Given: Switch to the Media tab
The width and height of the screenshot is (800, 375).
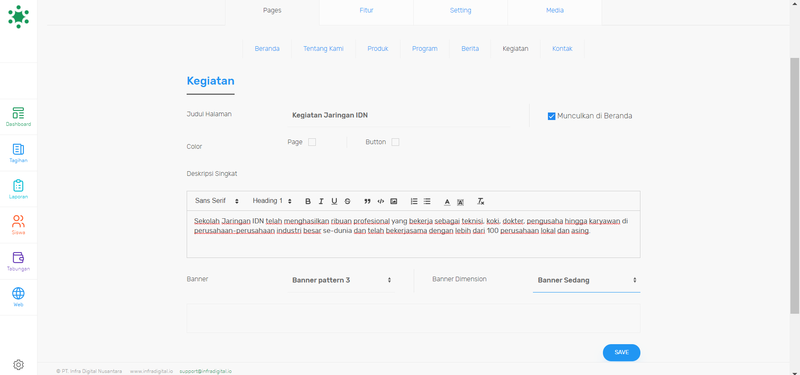Looking at the screenshot, I should tap(555, 11).
